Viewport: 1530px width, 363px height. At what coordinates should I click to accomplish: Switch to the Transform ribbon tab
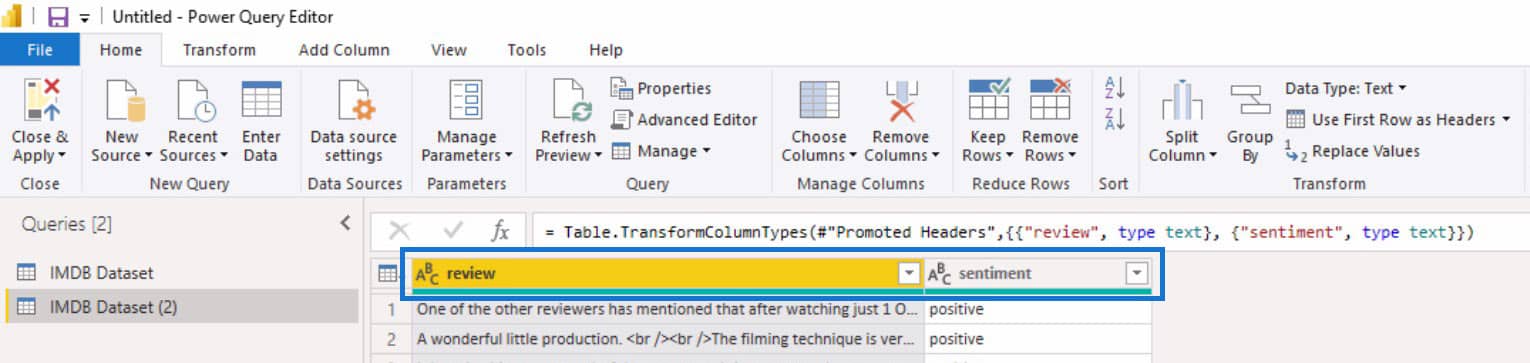coord(219,49)
